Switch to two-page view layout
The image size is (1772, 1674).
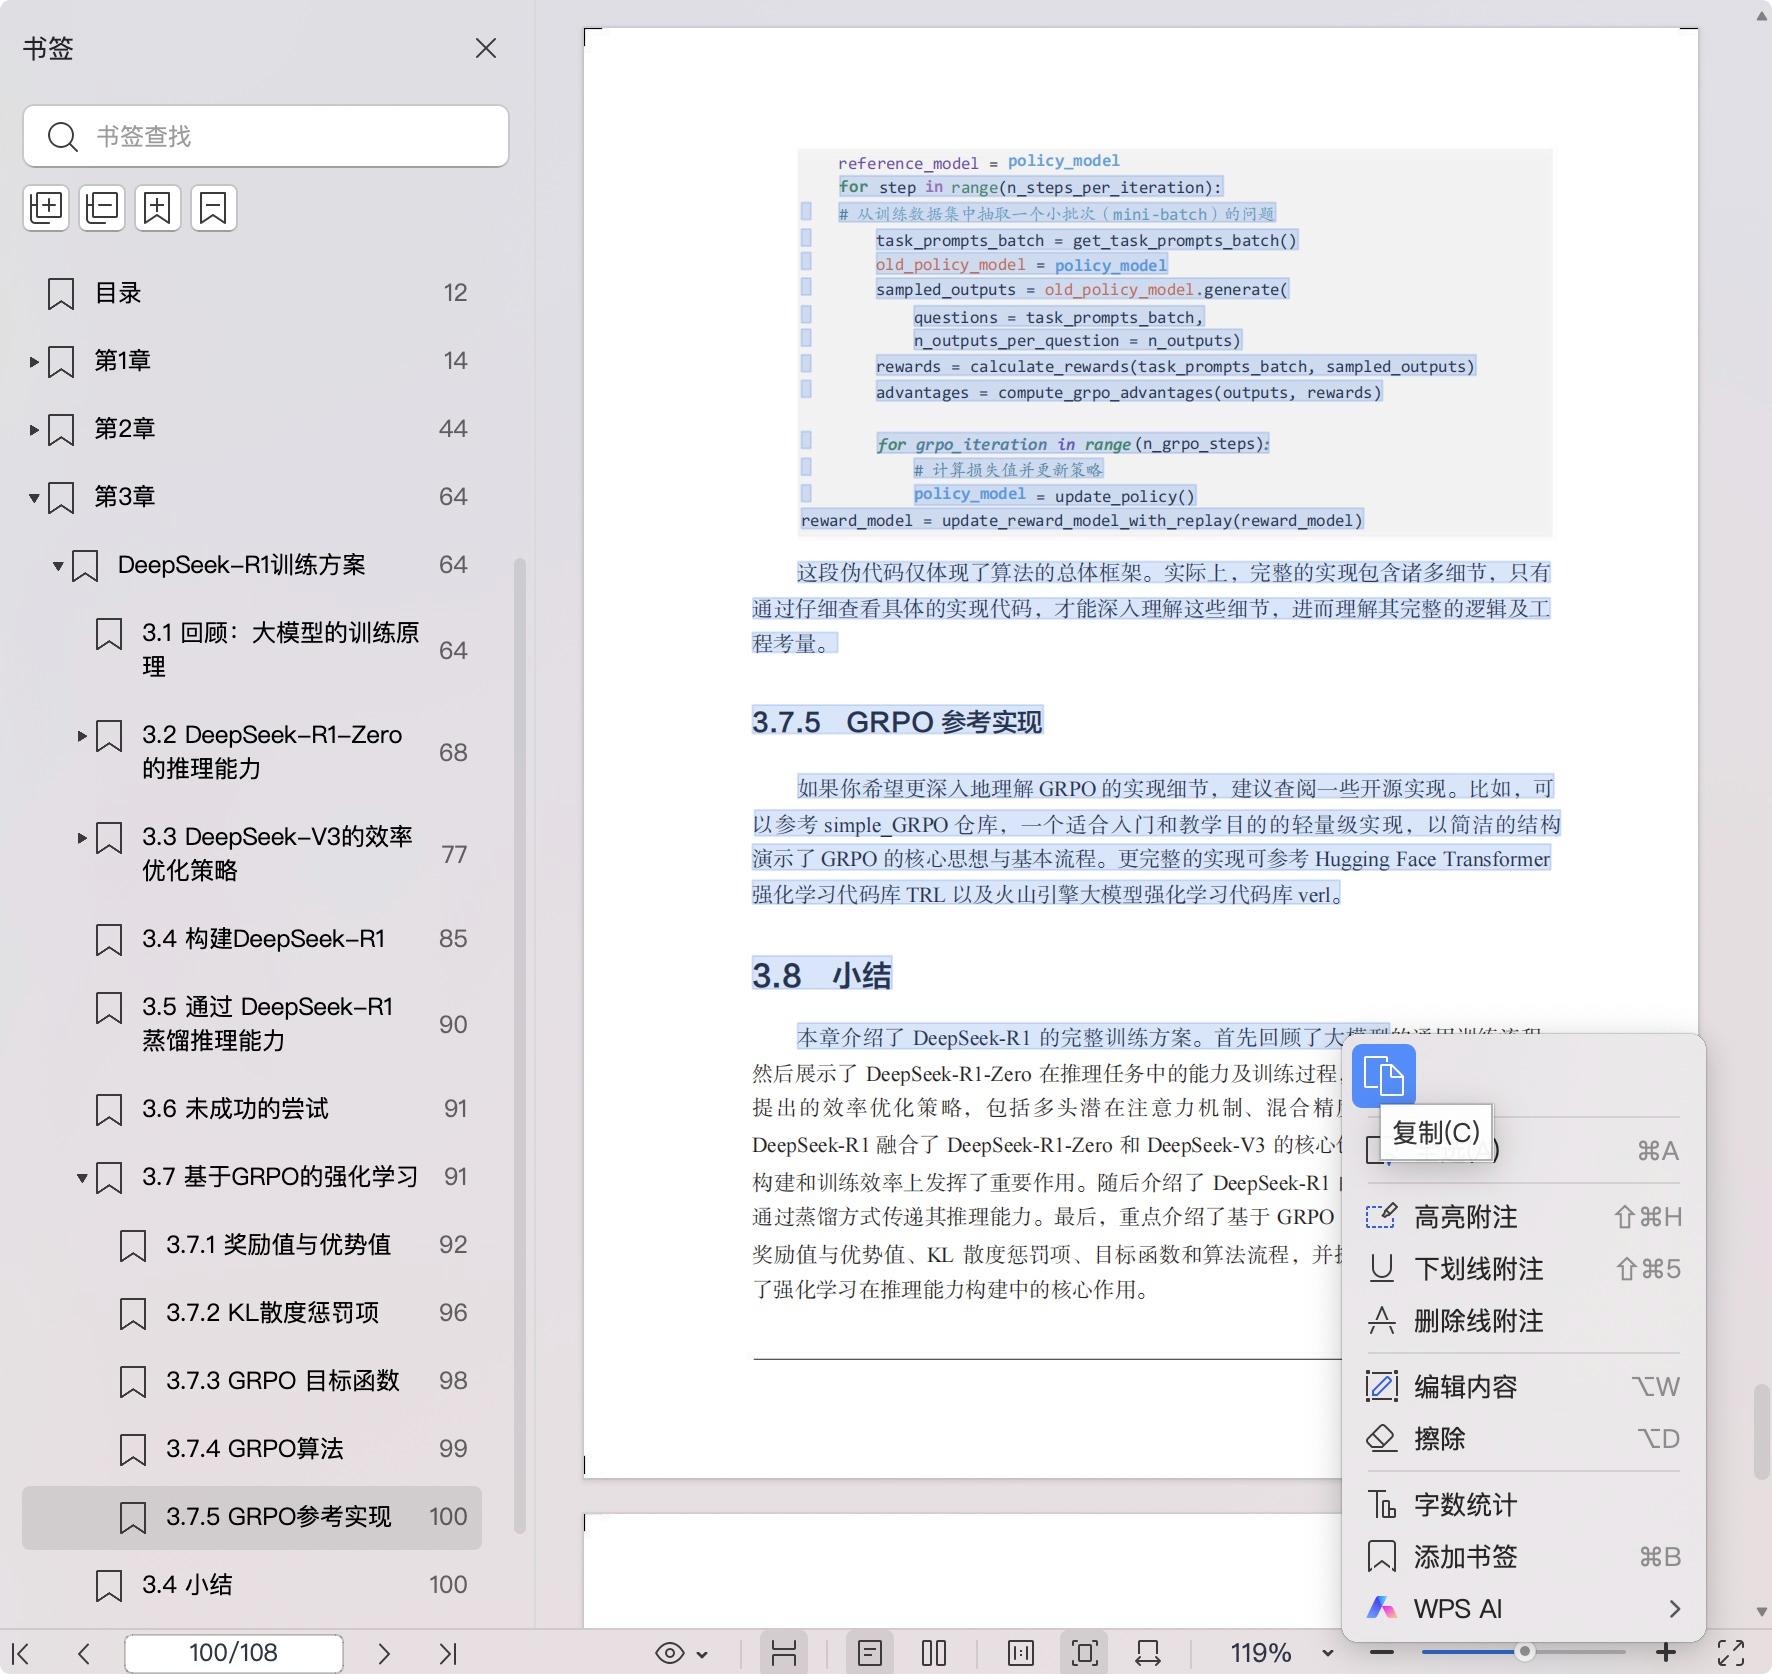pyautogui.click(x=933, y=1653)
